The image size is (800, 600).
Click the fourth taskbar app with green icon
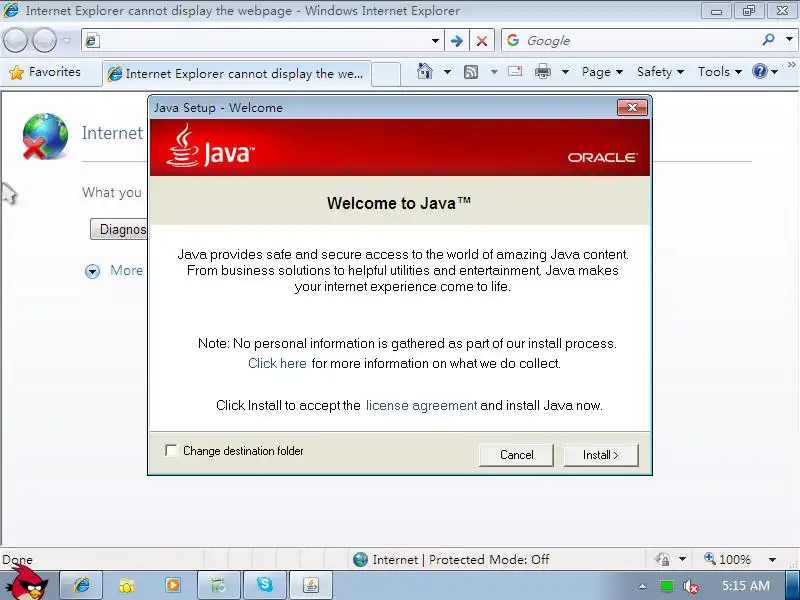tap(218, 585)
